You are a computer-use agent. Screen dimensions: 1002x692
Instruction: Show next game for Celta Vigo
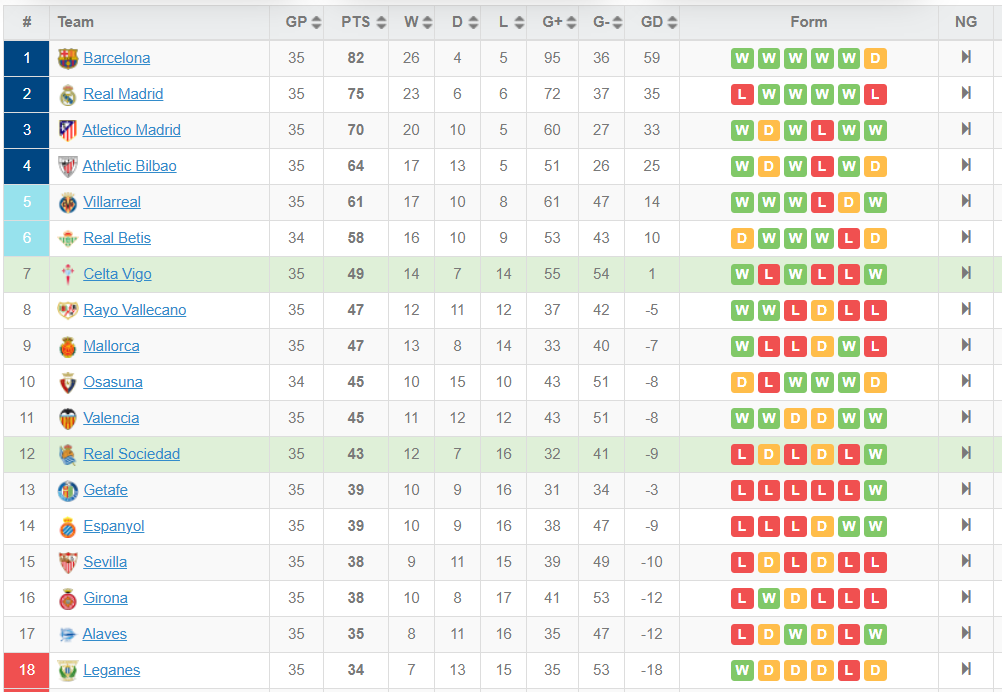click(x=966, y=273)
